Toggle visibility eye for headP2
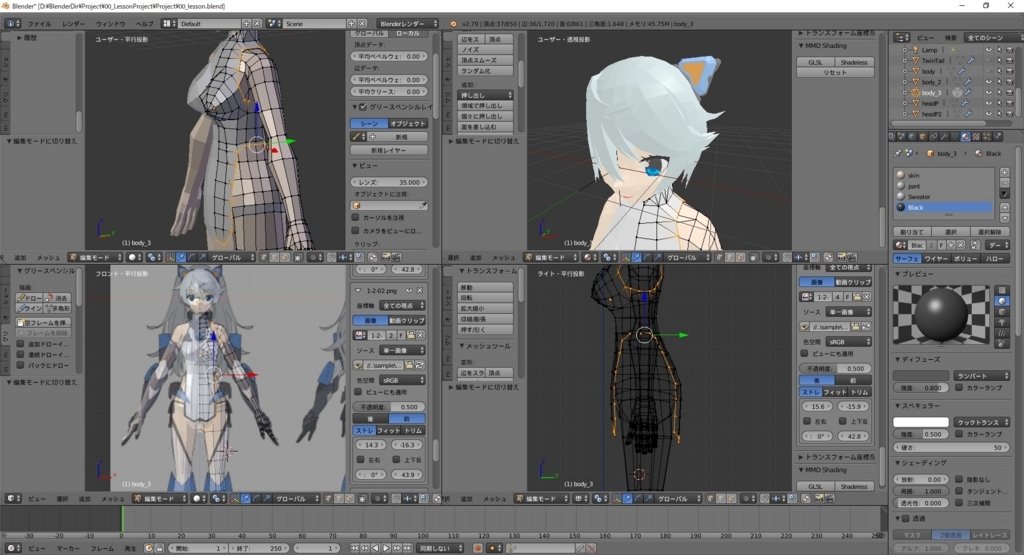Viewport: 1024px width, 555px height. point(989,114)
